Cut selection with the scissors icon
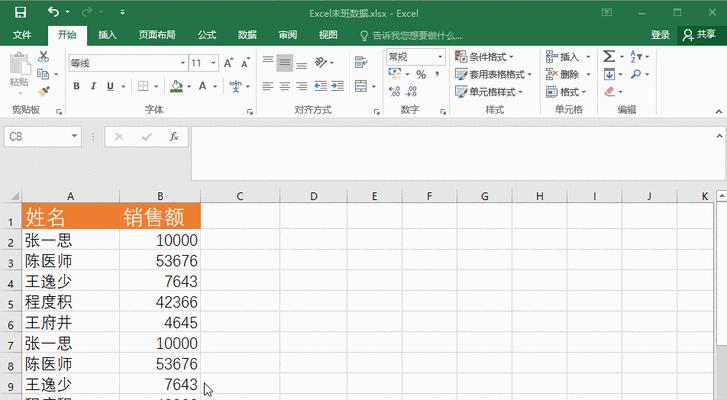Viewport: 727px width, 400px height. click(x=44, y=57)
